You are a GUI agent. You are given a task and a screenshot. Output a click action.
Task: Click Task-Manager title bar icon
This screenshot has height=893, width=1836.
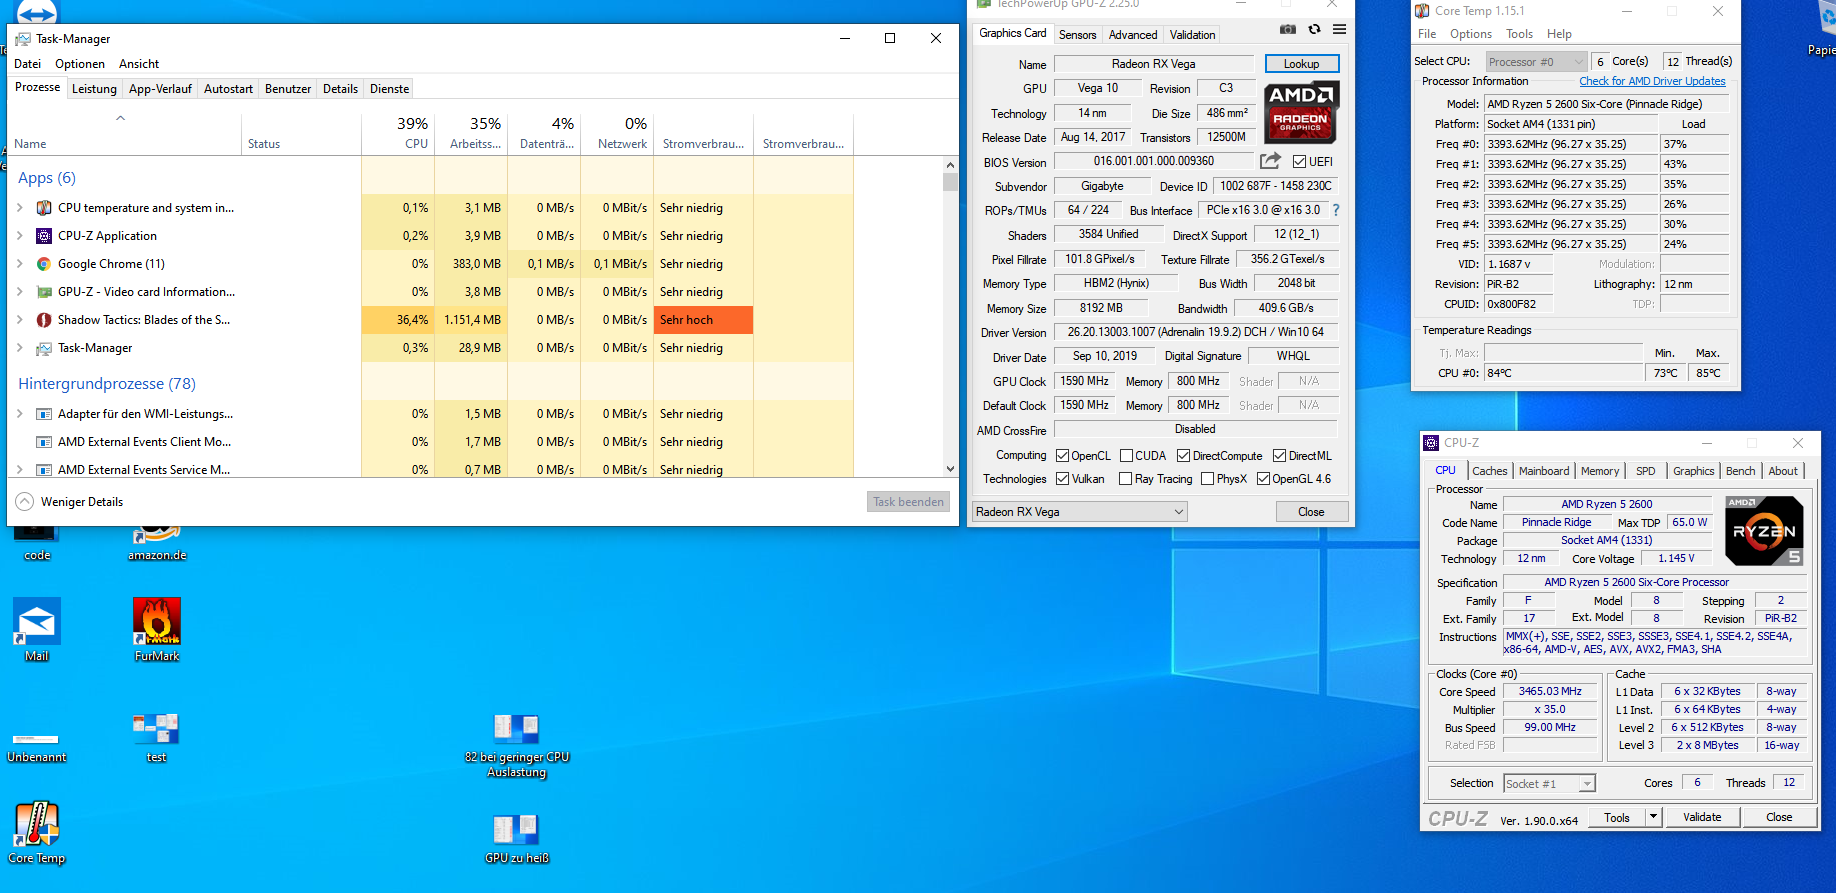22,39
